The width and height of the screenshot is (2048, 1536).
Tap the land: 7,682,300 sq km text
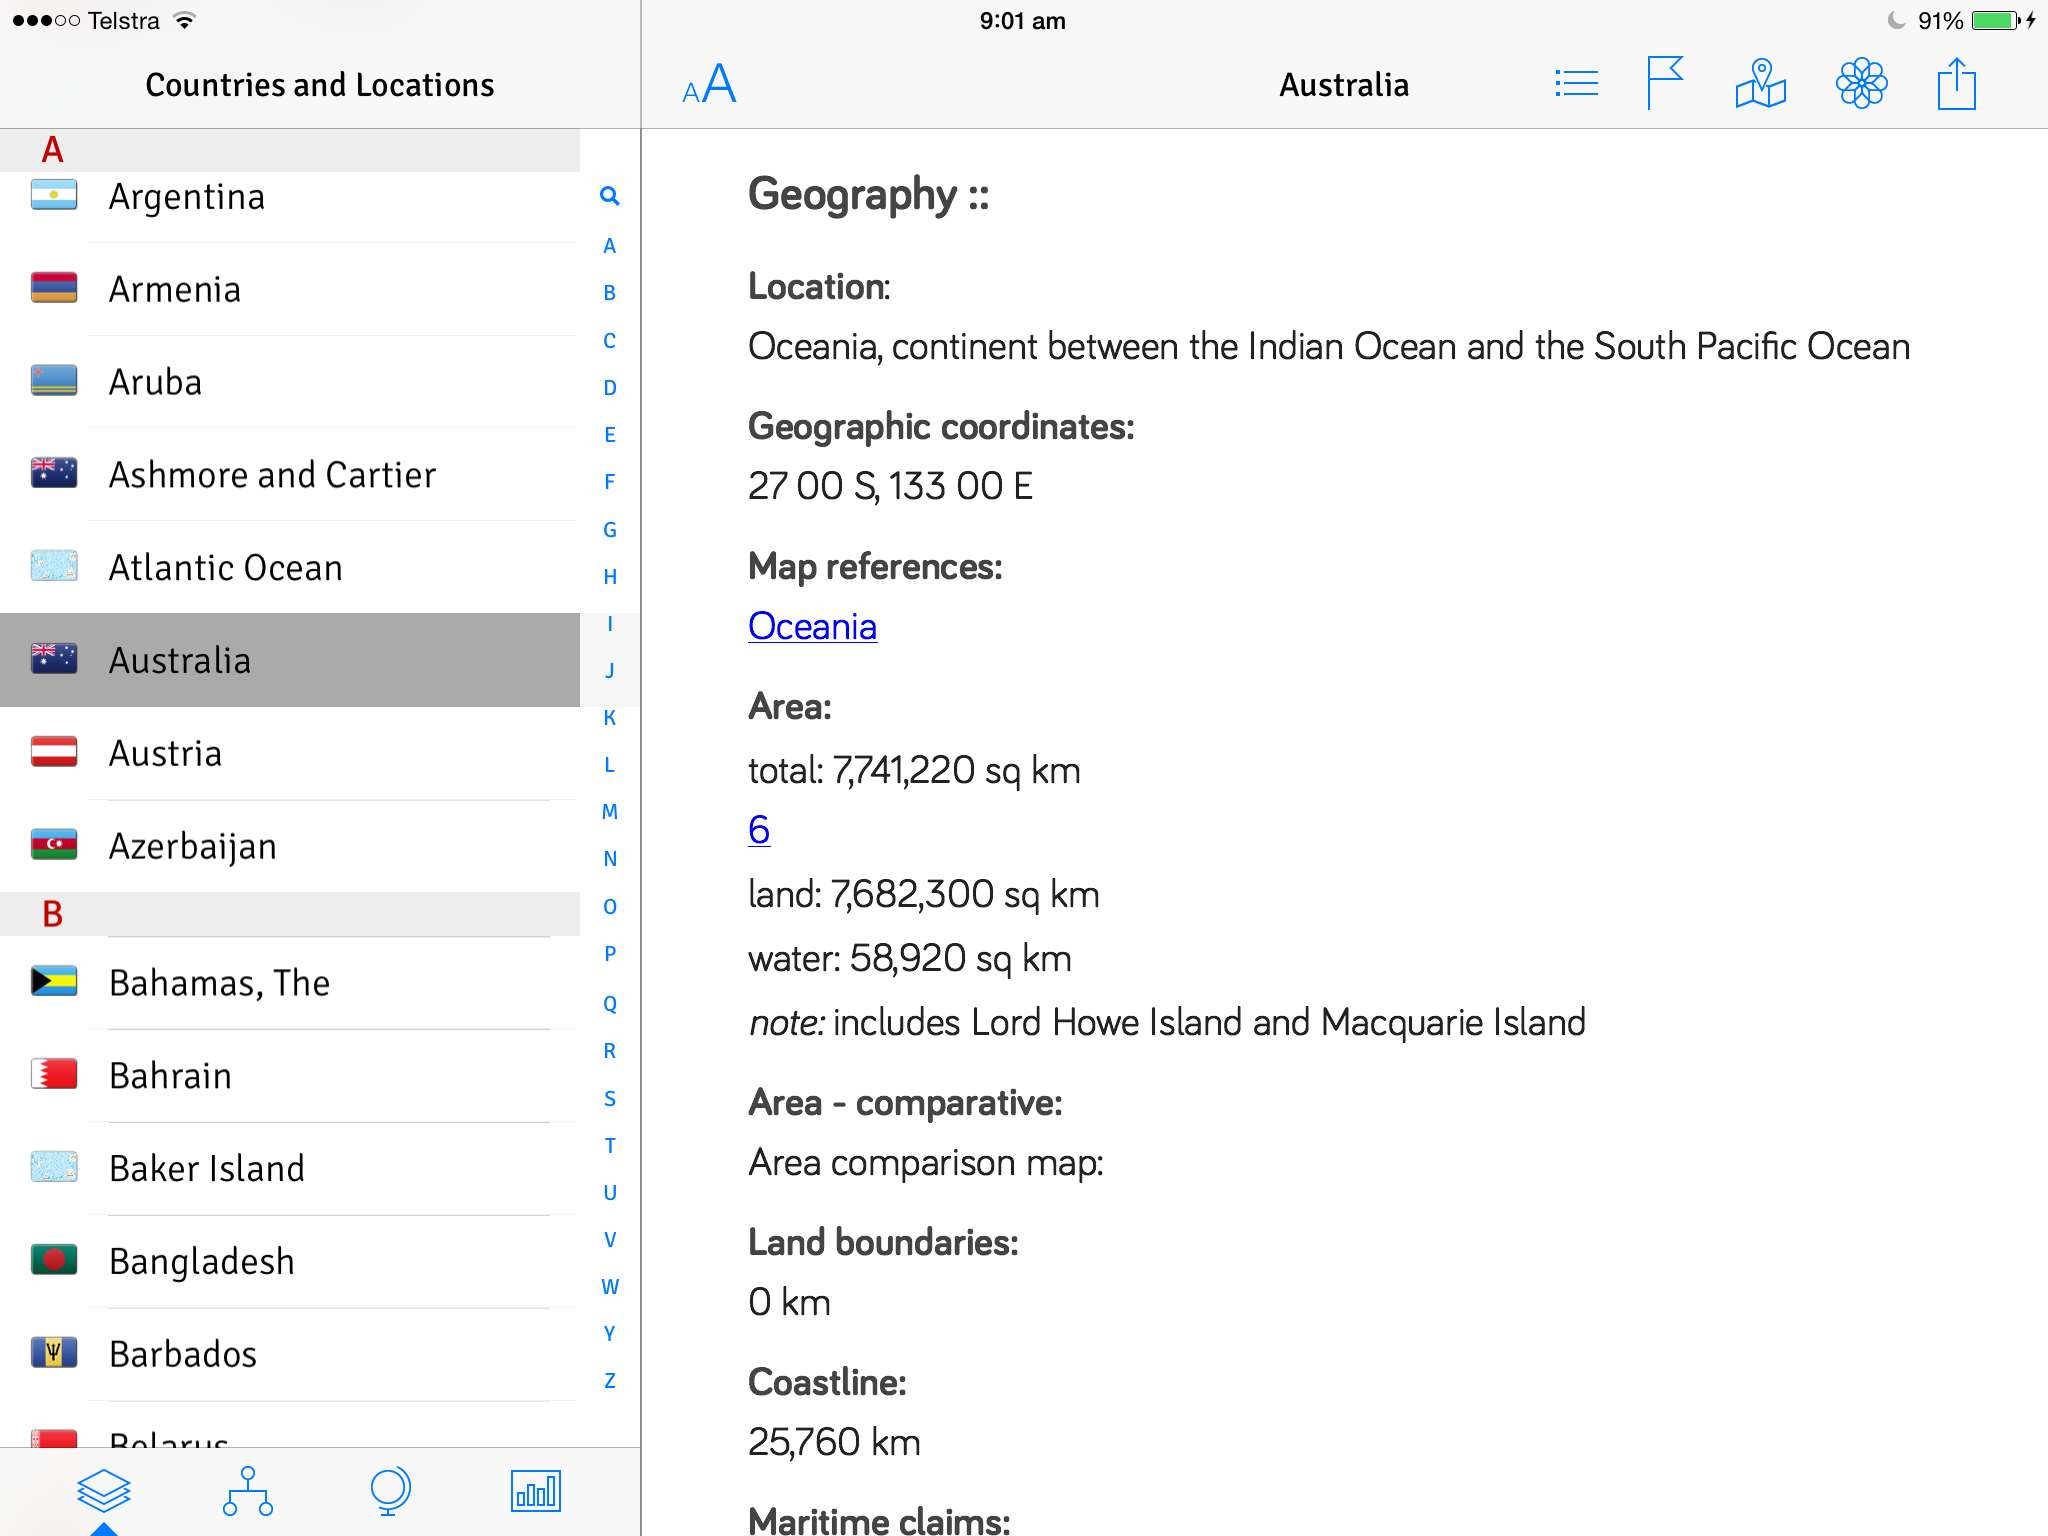tap(924, 894)
